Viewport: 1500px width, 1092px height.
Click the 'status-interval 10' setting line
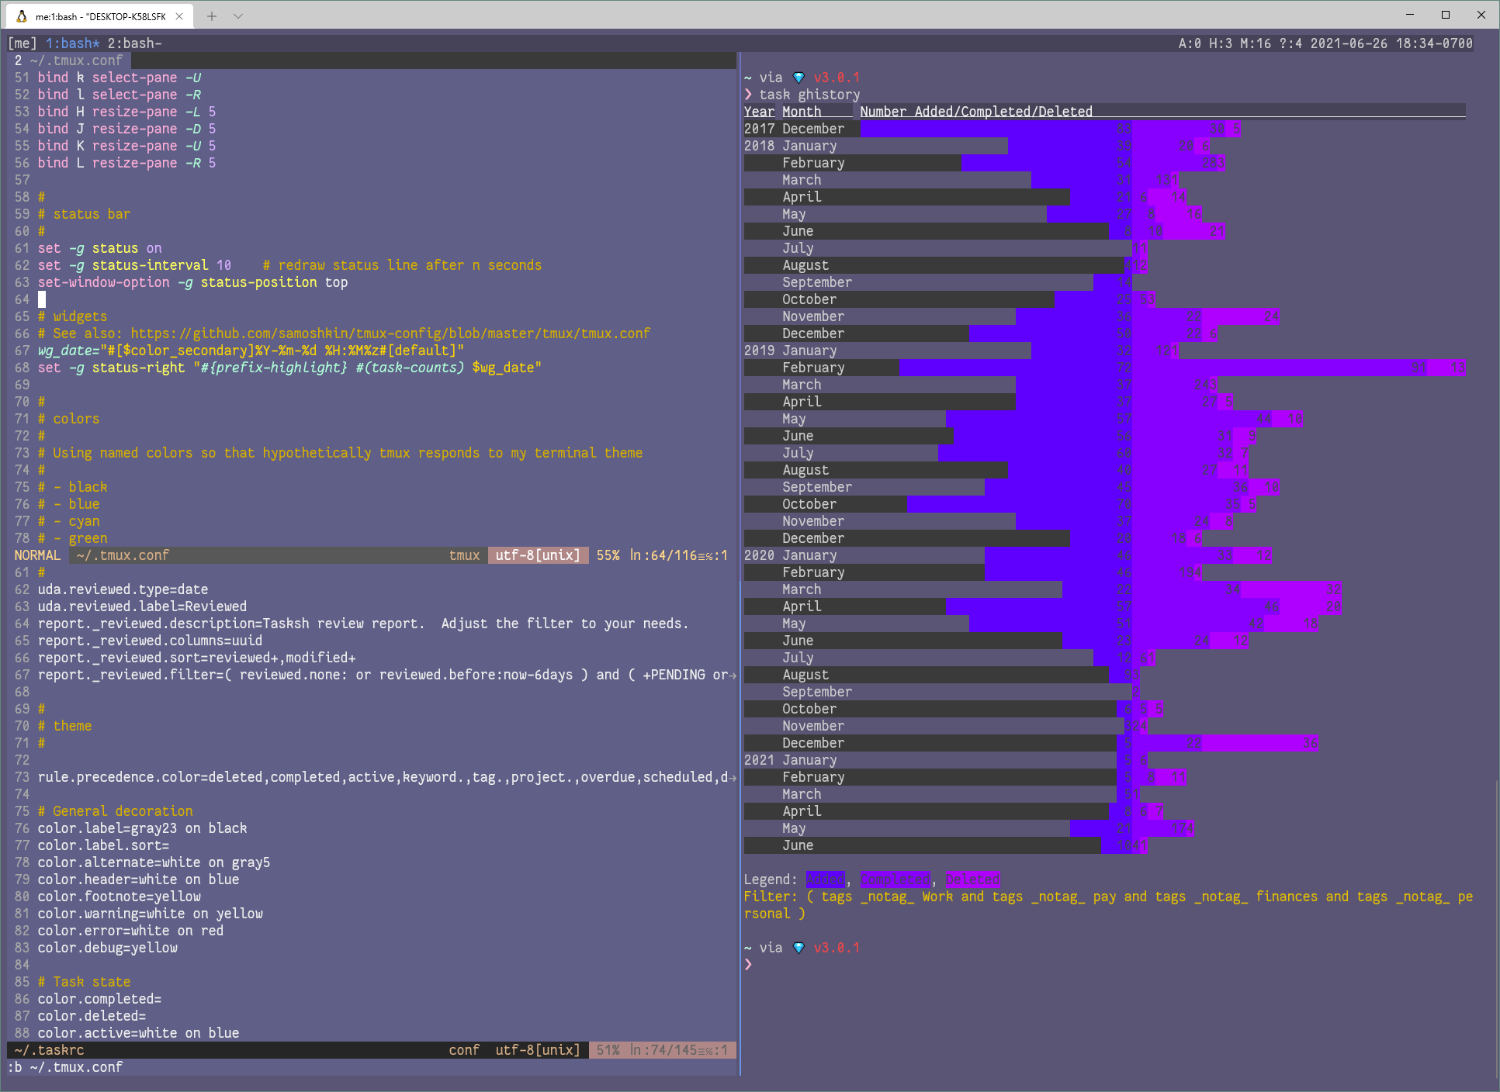[135, 265]
